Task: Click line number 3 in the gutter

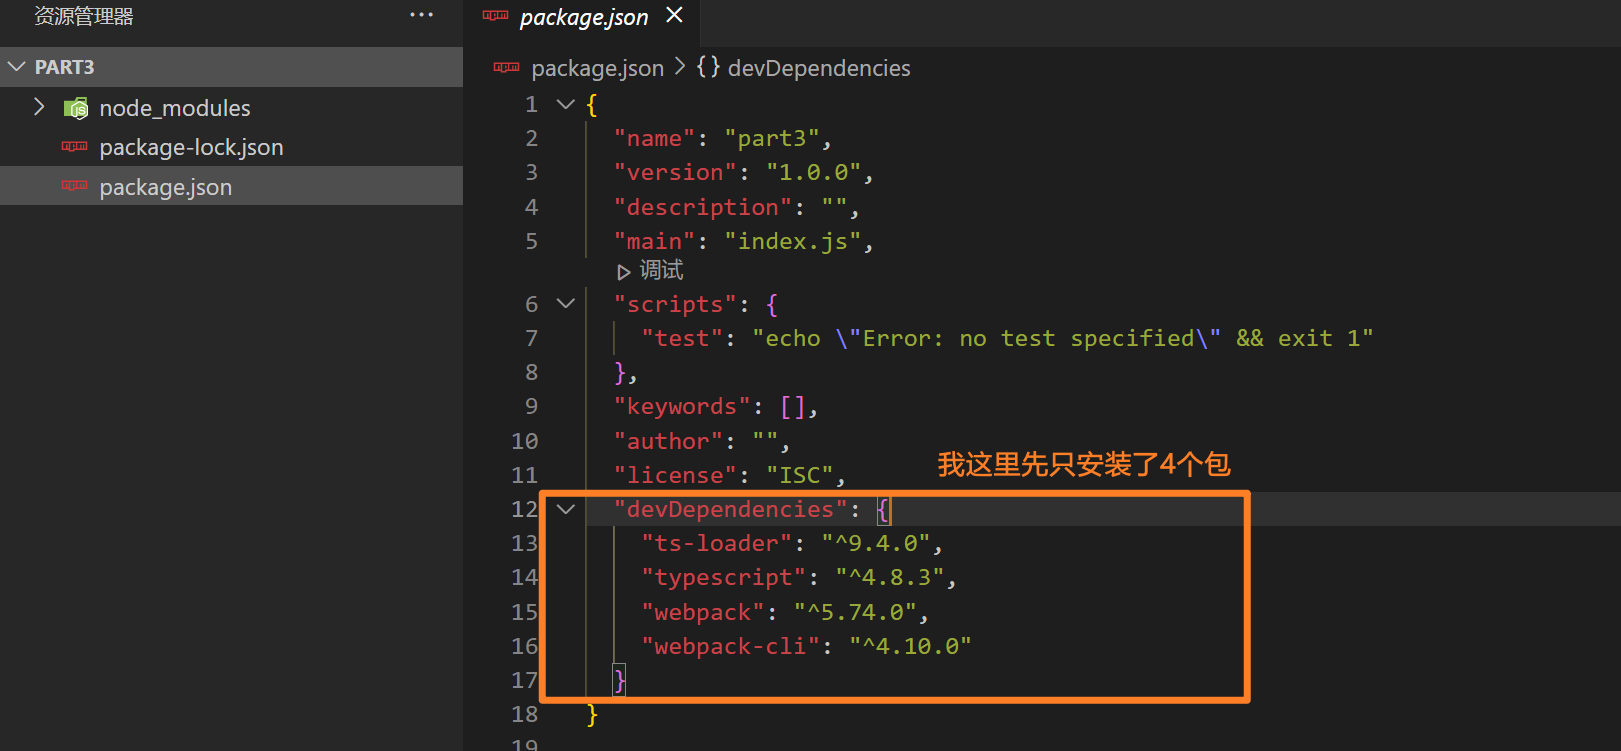Action: [531, 172]
